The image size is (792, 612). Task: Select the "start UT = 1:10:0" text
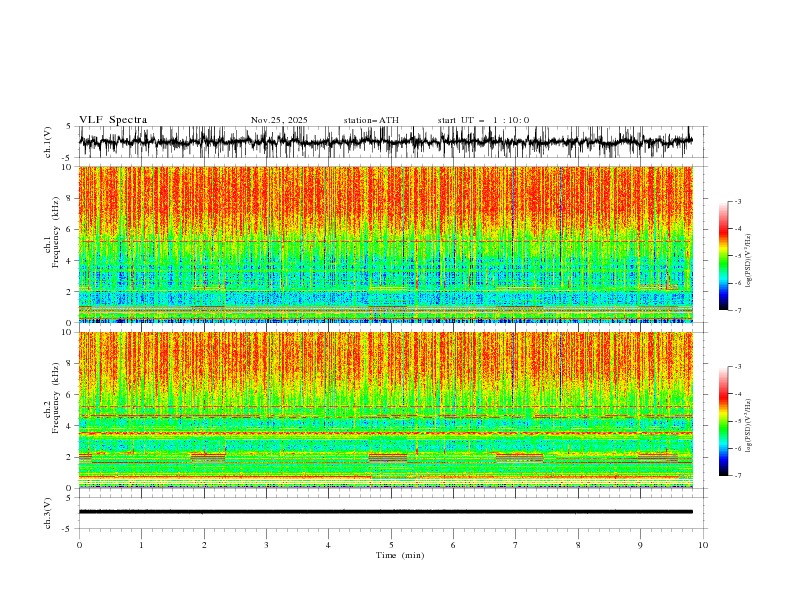(483, 120)
